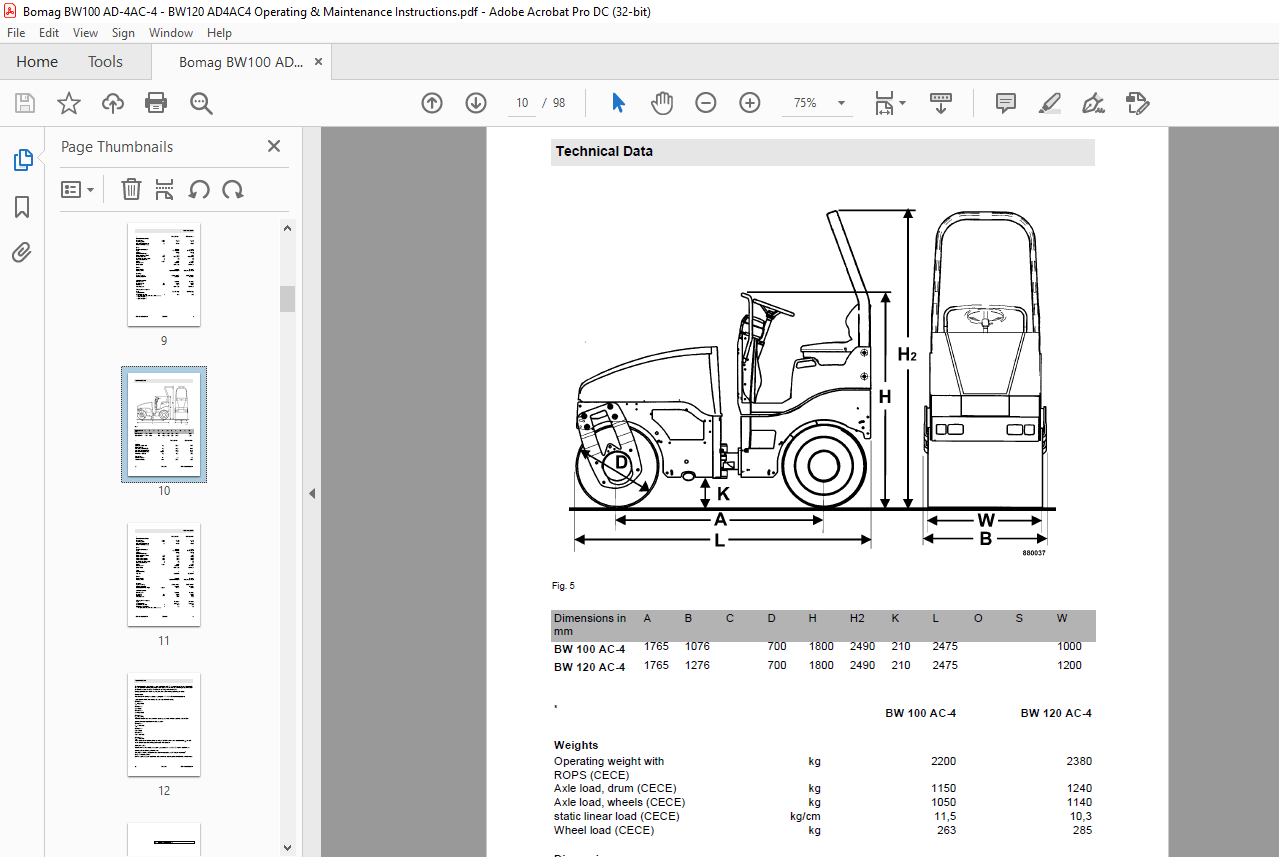Switch to the Tools tab
This screenshot has height=857, width=1279.
pos(105,62)
